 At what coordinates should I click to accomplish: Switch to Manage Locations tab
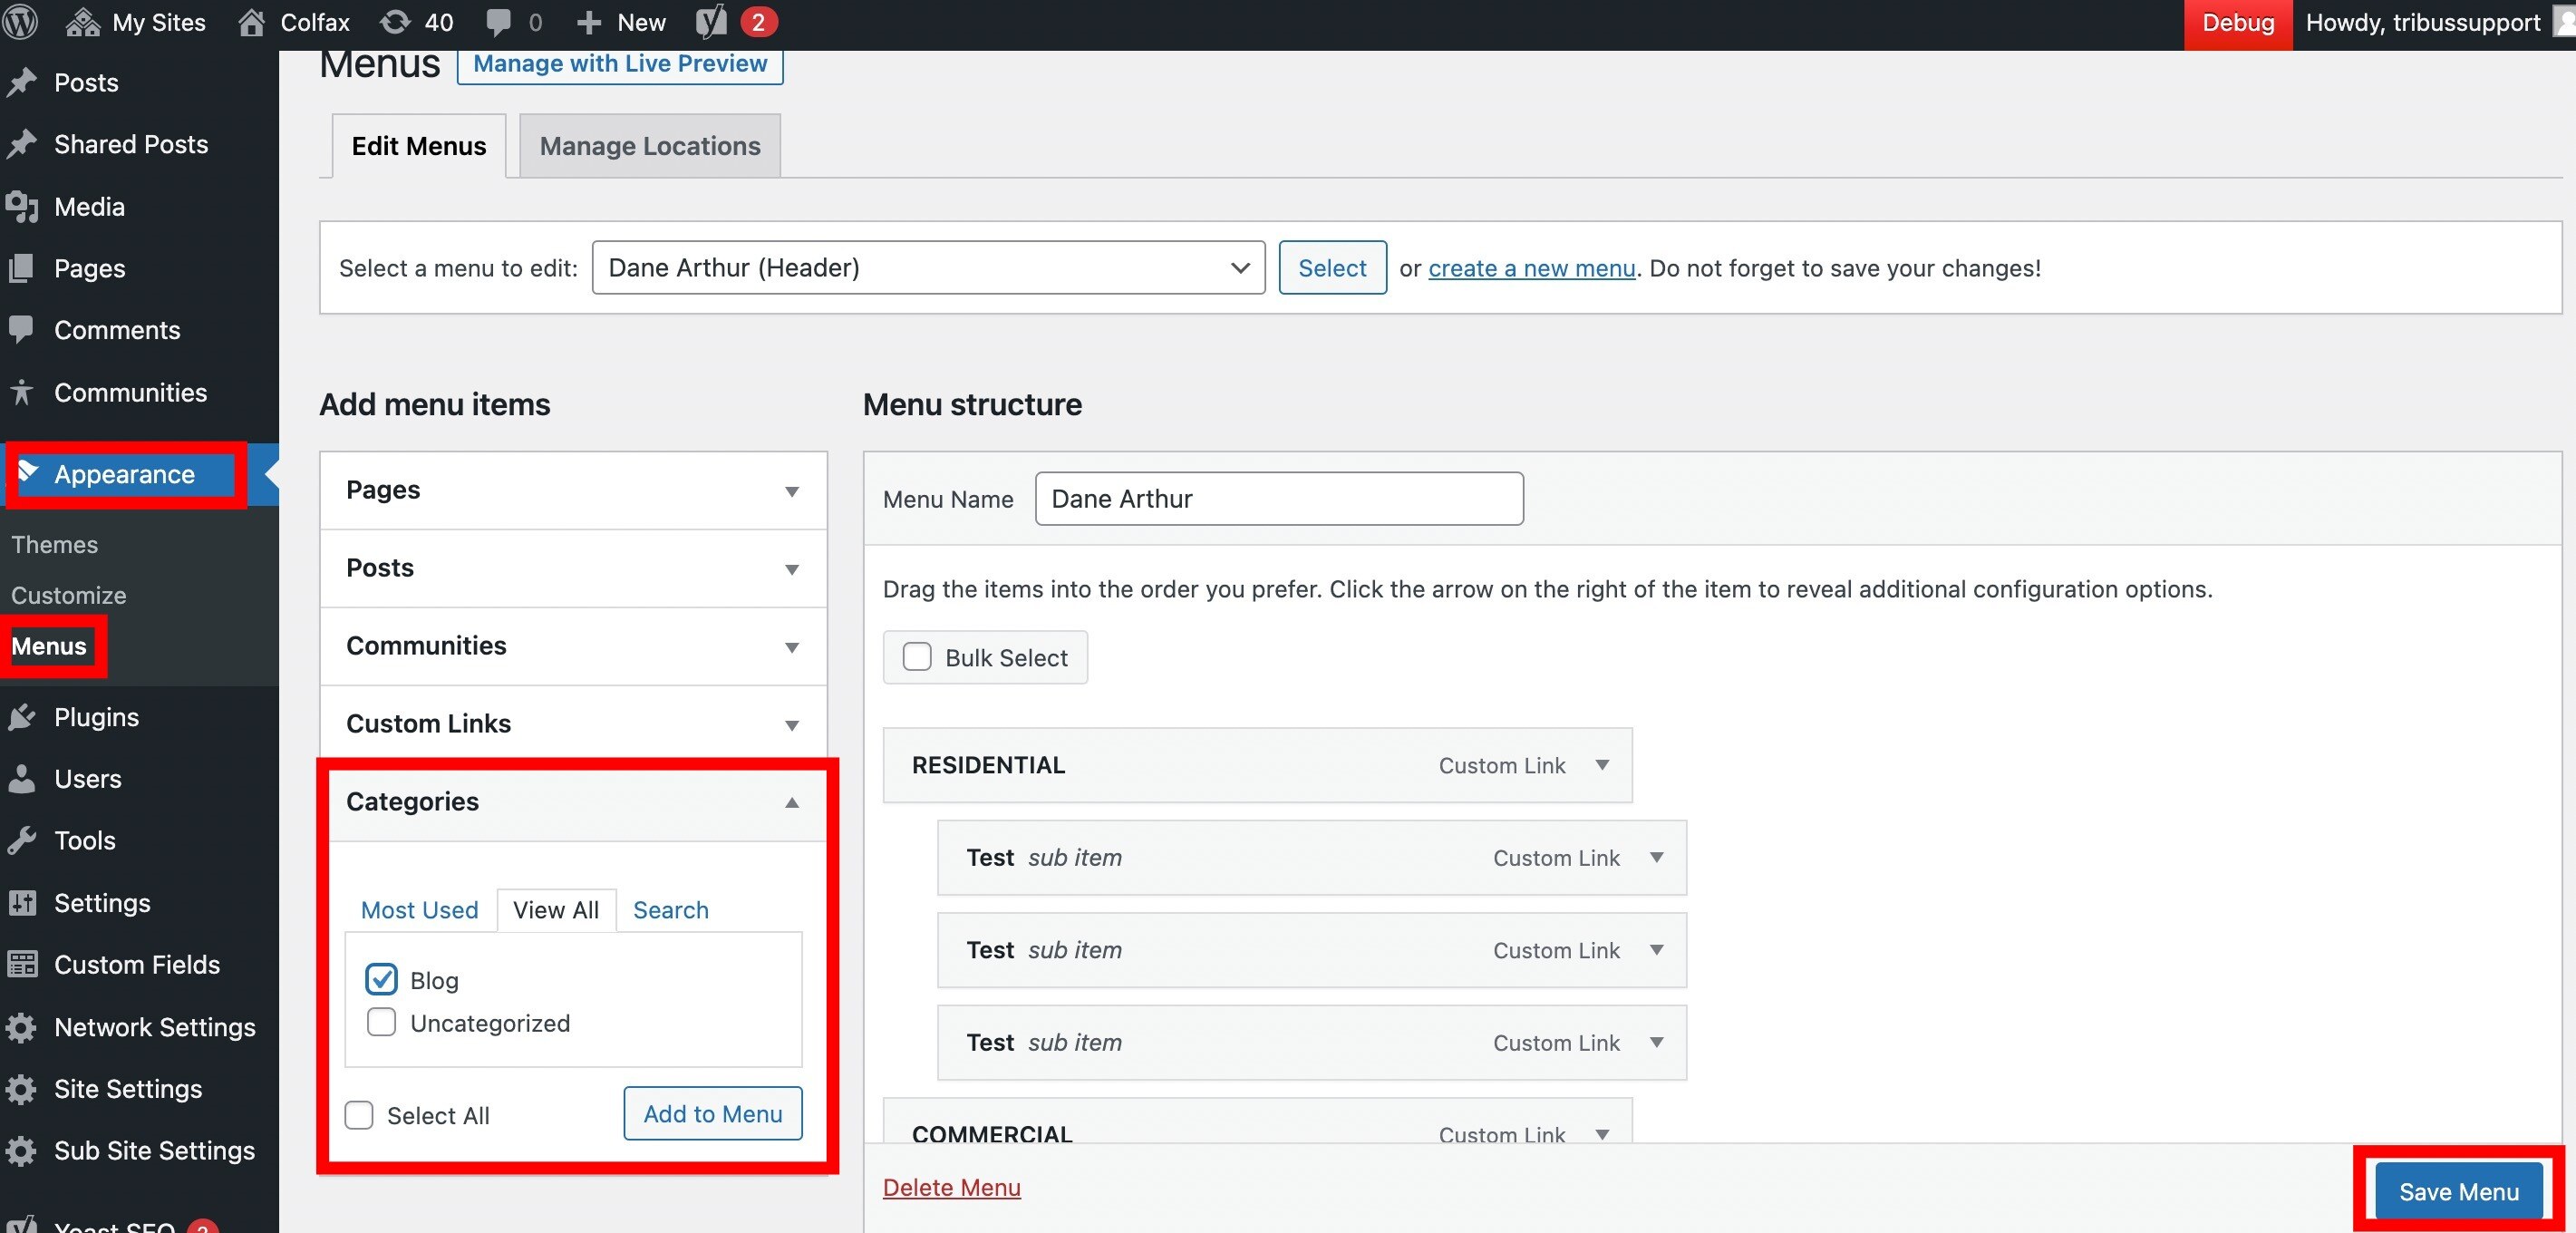[650, 146]
